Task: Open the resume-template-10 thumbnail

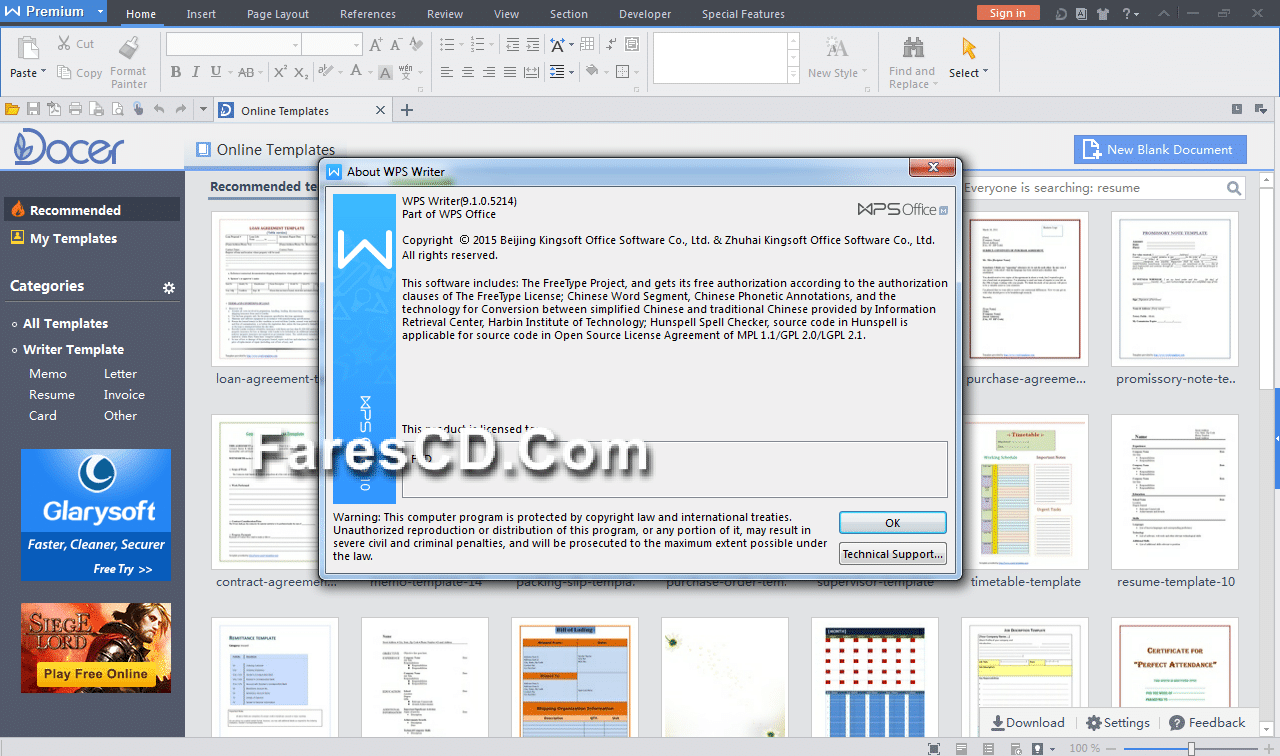Action: [1175, 491]
